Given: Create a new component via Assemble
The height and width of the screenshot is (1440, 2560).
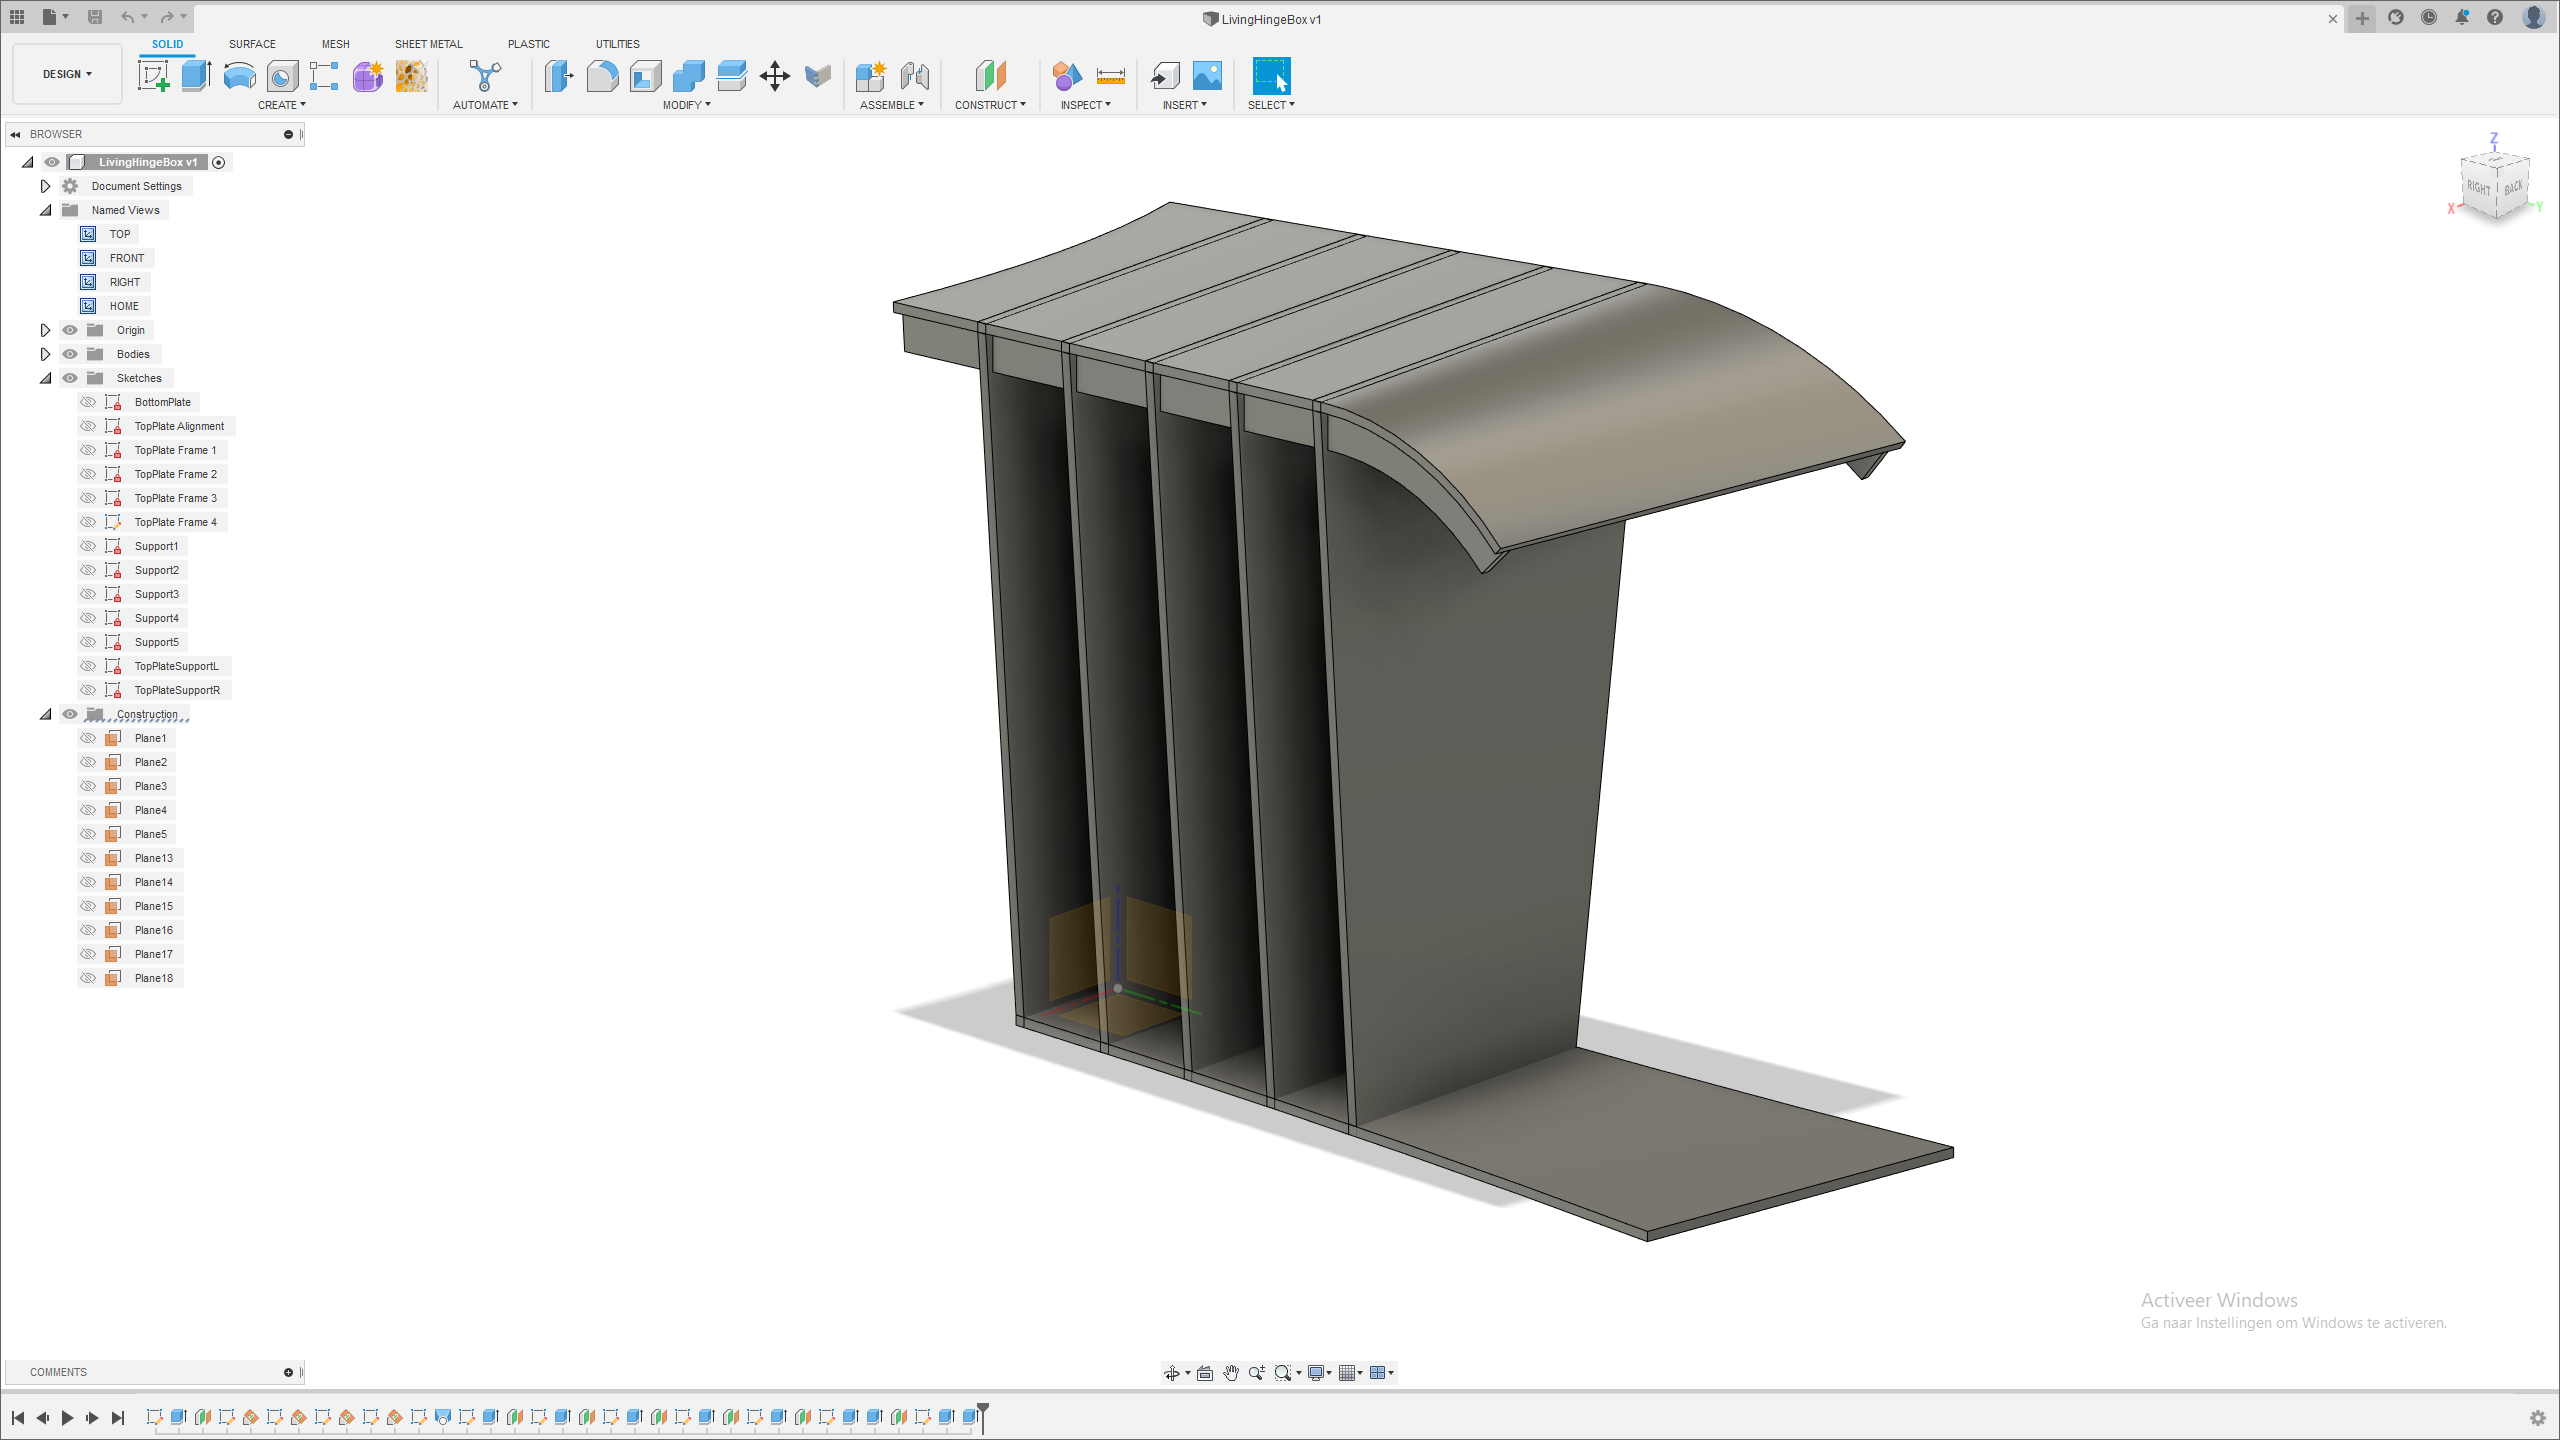Looking at the screenshot, I should pyautogui.click(x=869, y=76).
